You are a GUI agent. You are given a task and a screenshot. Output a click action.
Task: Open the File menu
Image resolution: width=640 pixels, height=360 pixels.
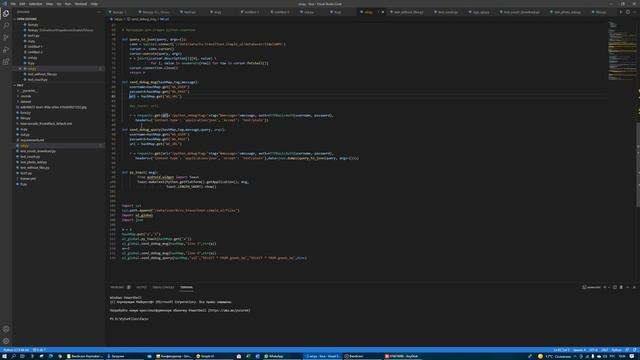pyautogui.click(x=13, y=4)
